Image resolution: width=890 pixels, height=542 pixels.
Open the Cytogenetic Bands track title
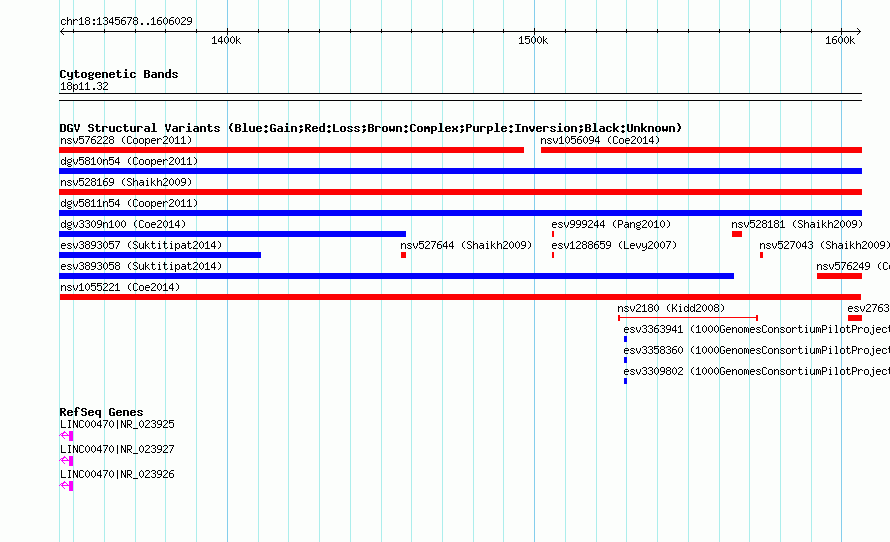[x=119, y=74]
